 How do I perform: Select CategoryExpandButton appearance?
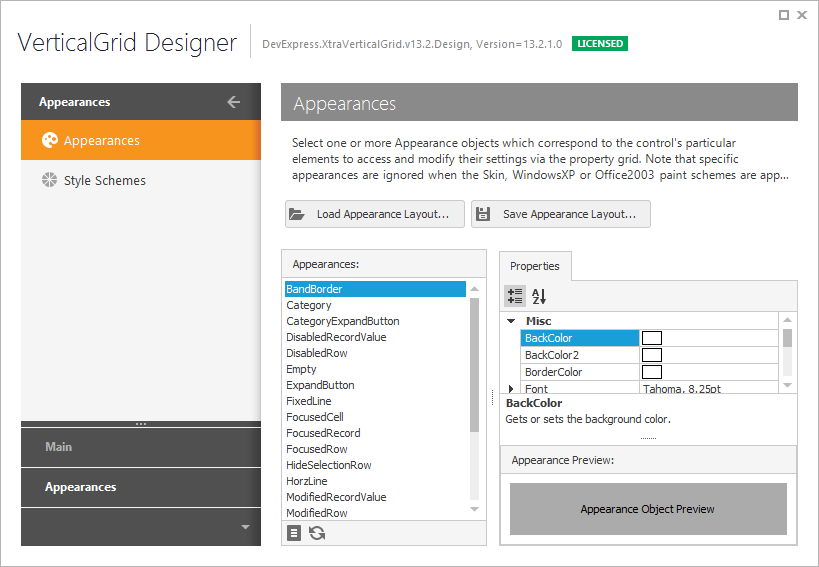[x=375, y=321]
